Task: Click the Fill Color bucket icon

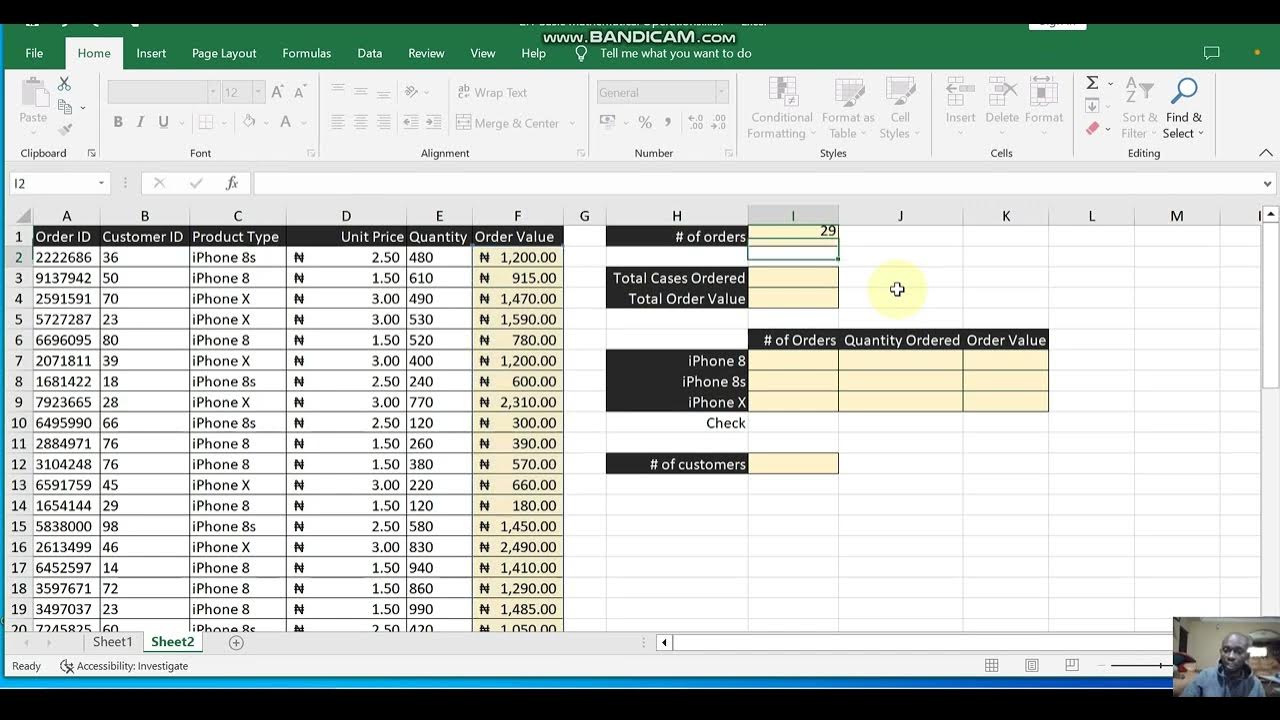Action: [249, 122]
